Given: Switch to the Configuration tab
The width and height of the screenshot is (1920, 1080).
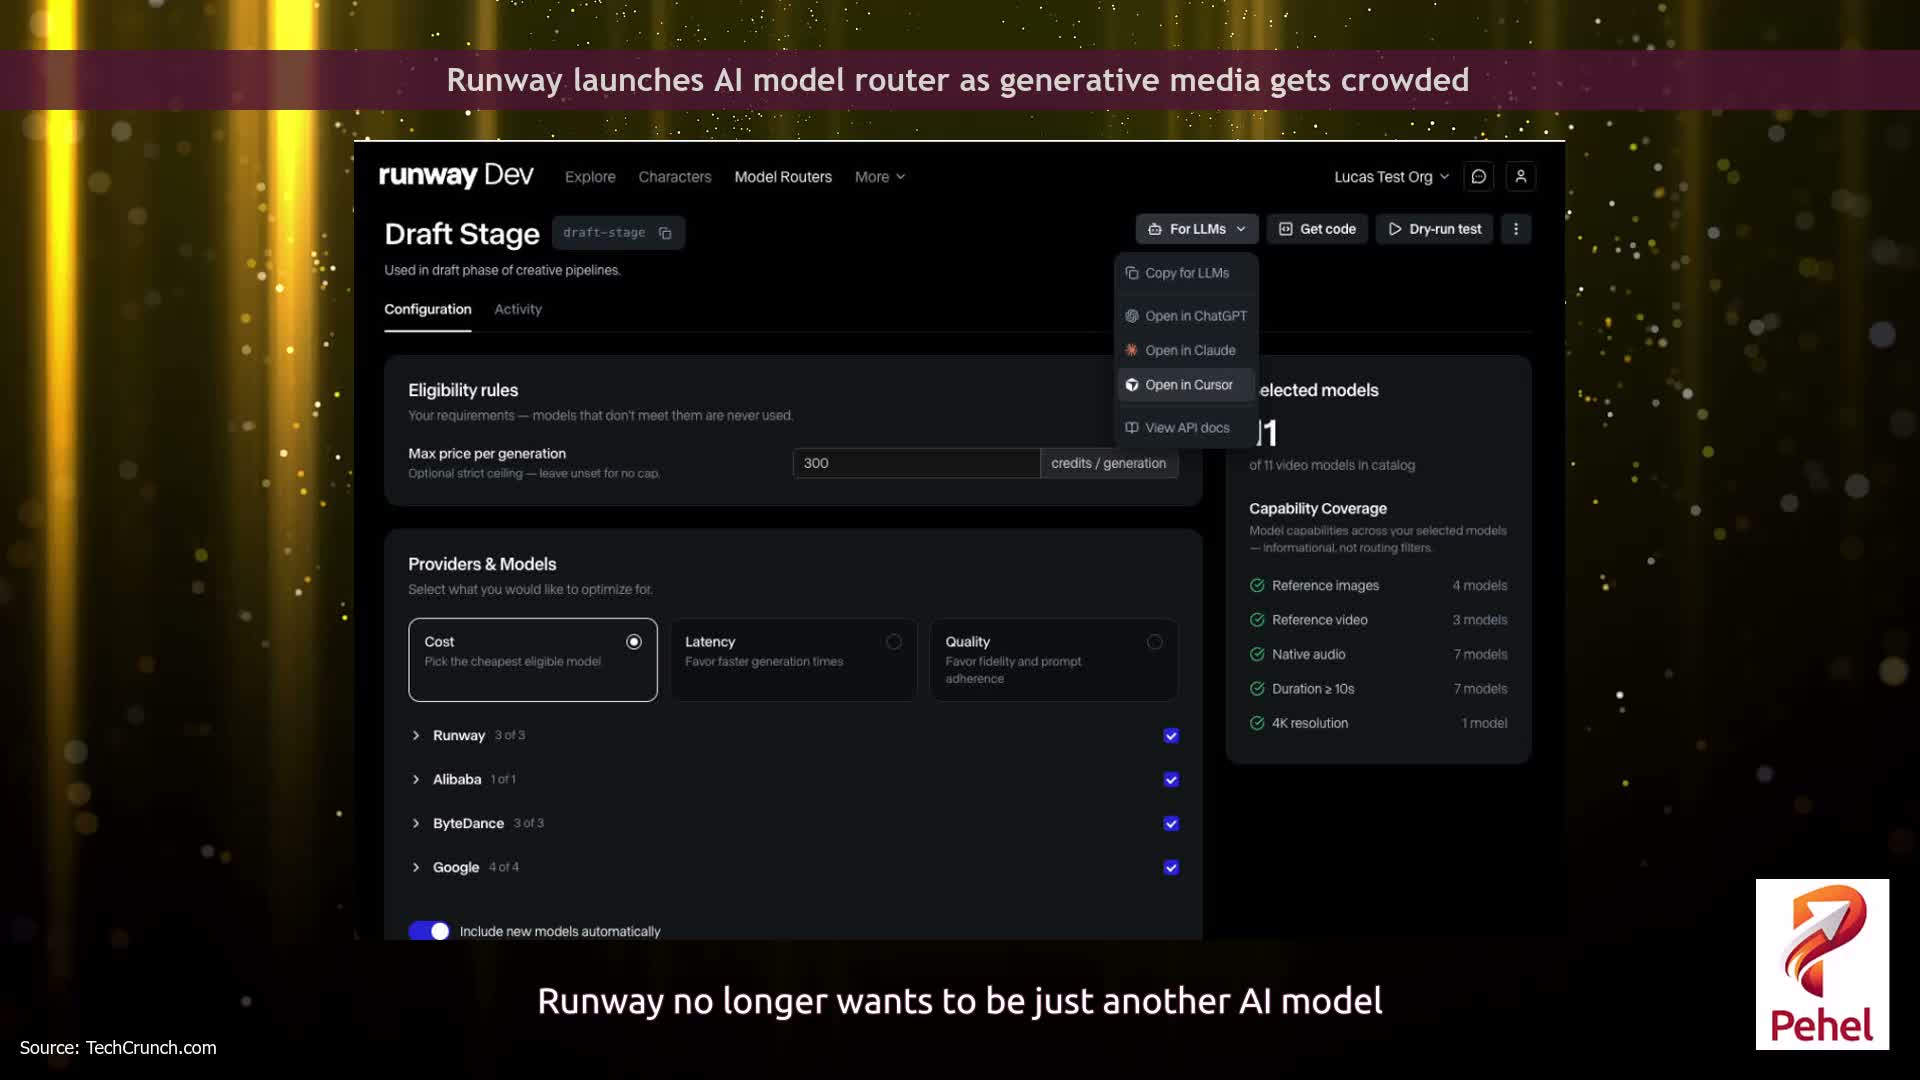Looking at the screenshot, I should pos(428,310).
